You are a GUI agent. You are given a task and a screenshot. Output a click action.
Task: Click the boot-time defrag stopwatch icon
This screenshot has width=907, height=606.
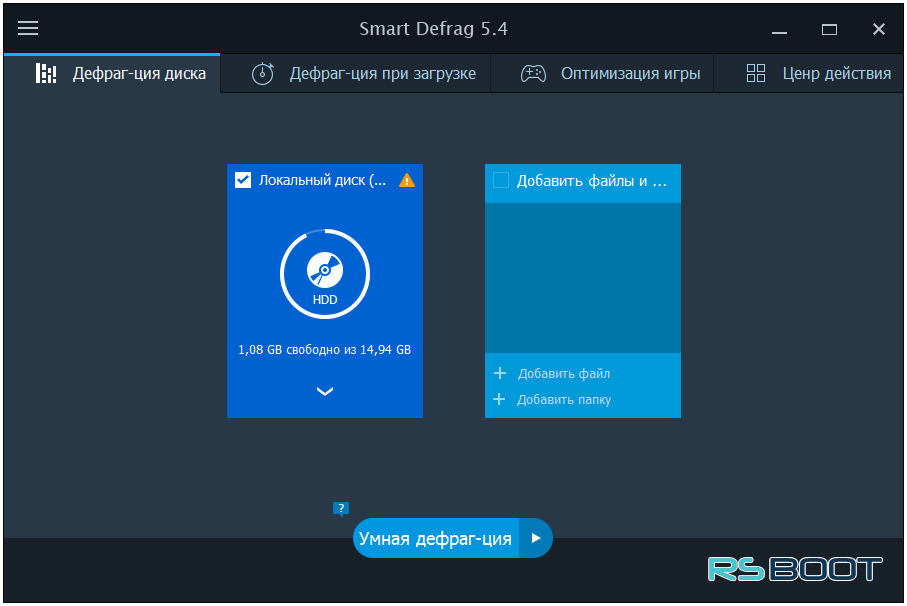(x=262, y=74)
